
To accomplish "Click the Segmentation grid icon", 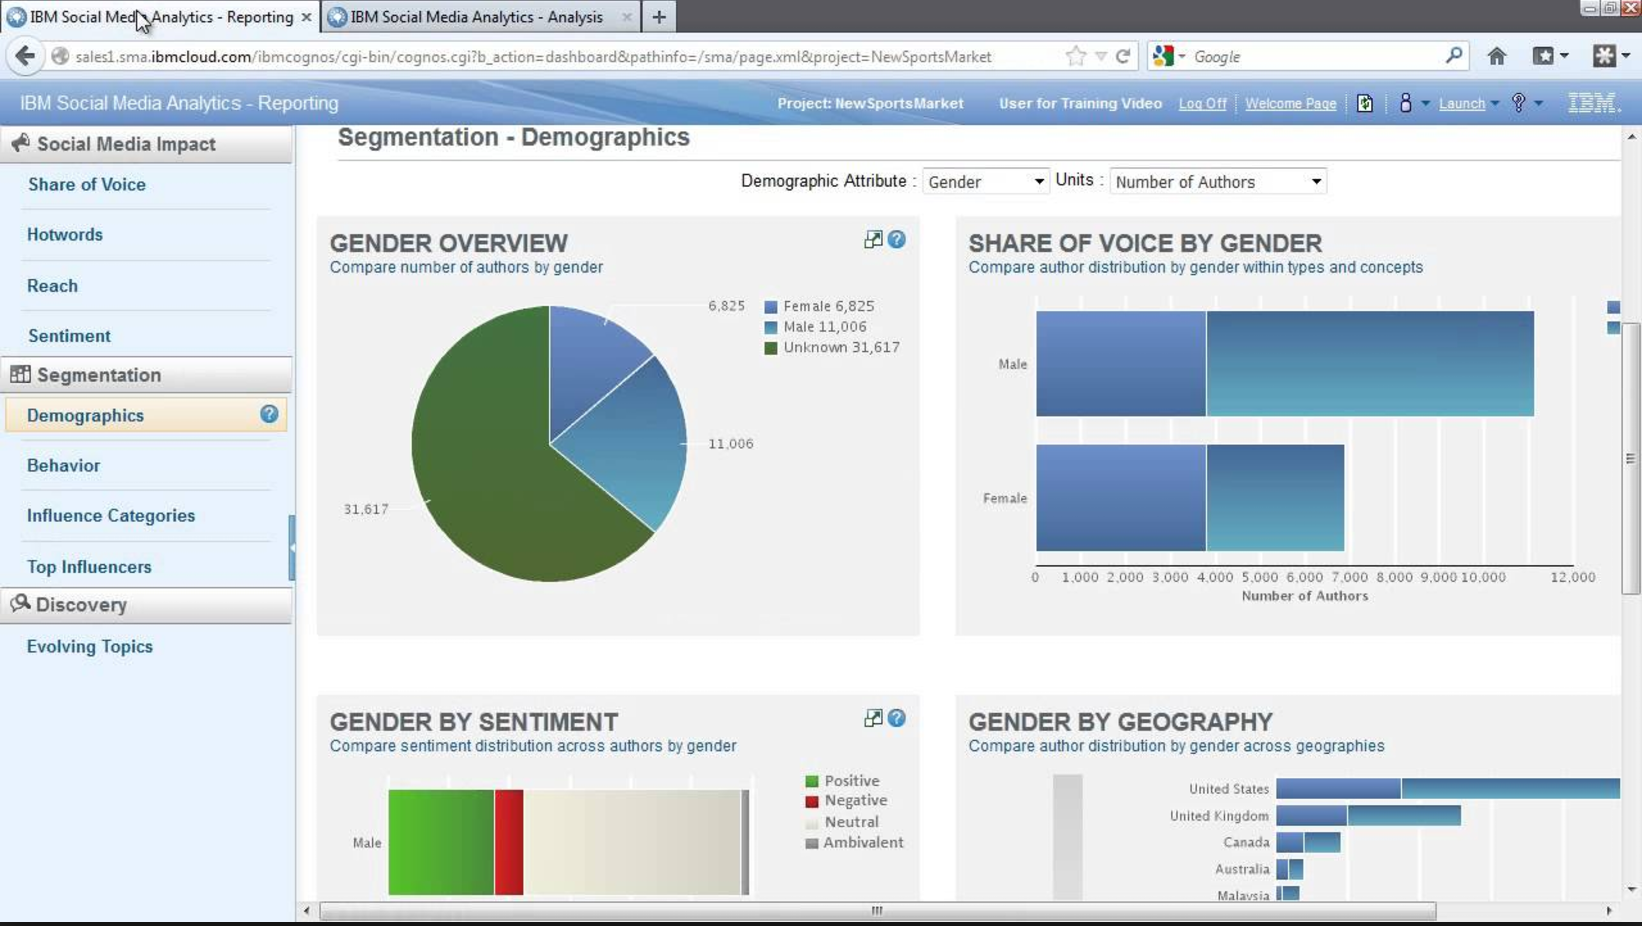I will (x=20, y=374).
